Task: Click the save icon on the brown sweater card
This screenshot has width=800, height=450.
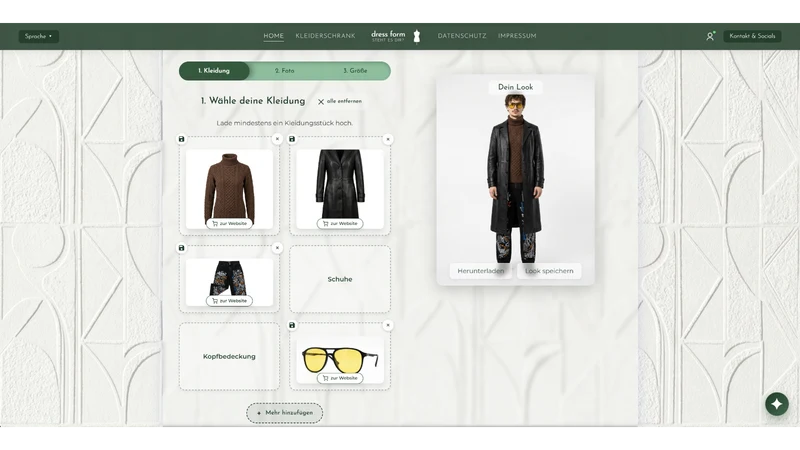Action: [181, 139]
